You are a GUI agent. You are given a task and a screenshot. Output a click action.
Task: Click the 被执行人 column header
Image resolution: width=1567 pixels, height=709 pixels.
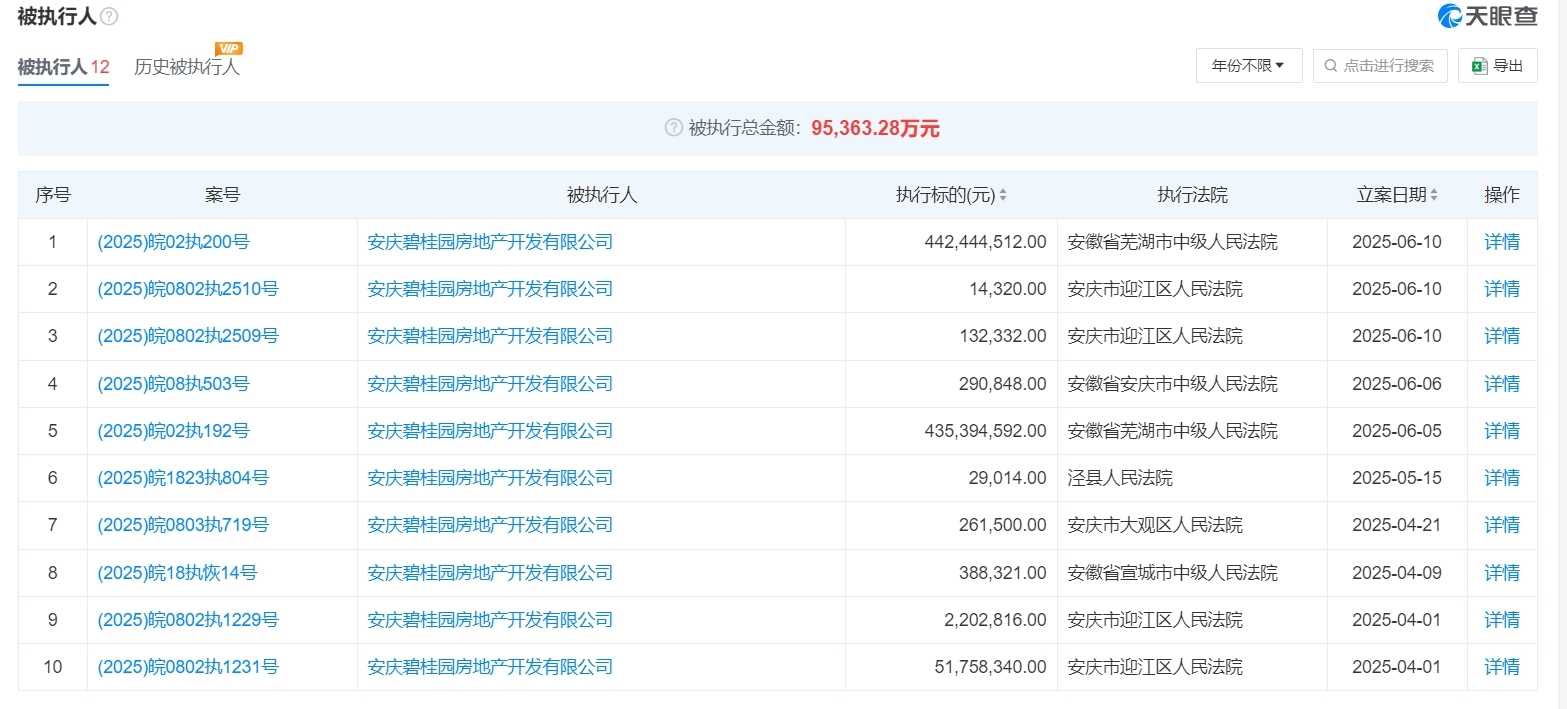coord(602,195)
